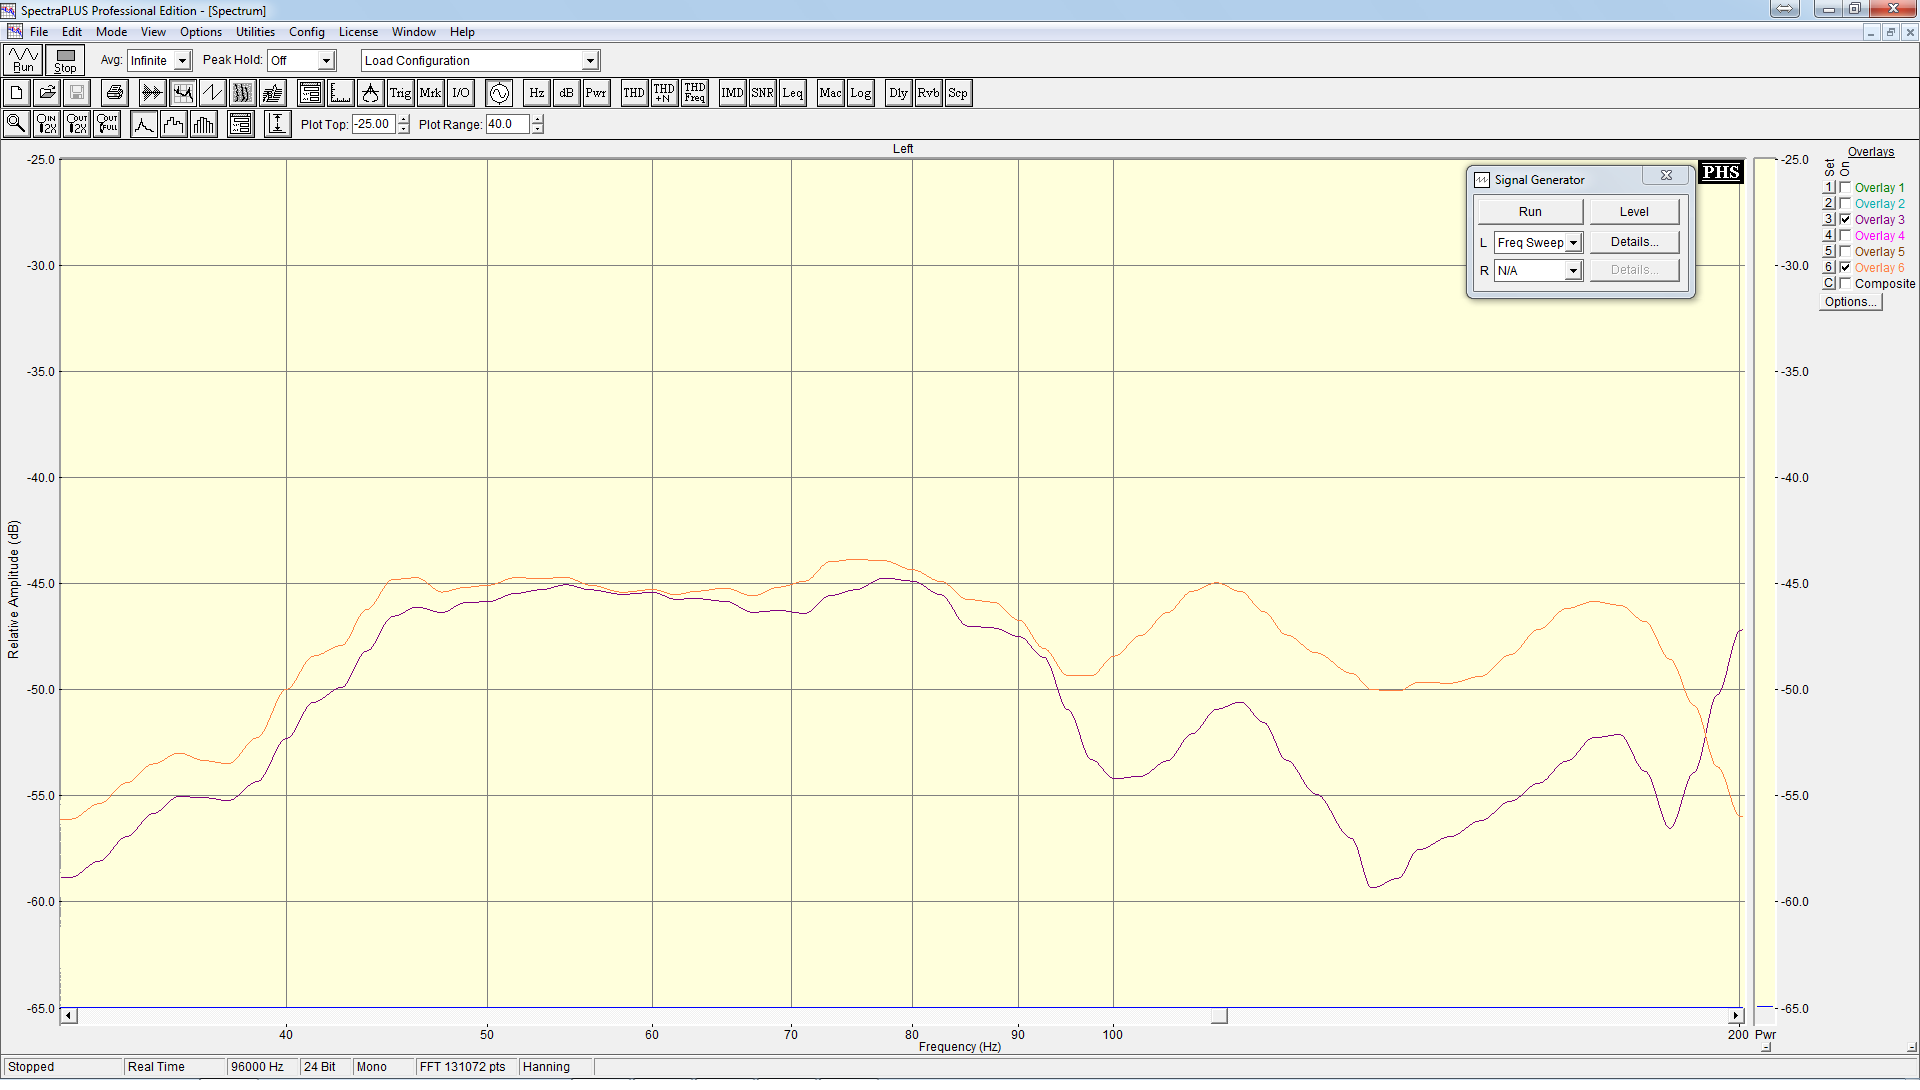Open the Freq Sweep left channel dropdown
Viewport: 1920px width, 1090px height.
tap(1573, 243)
